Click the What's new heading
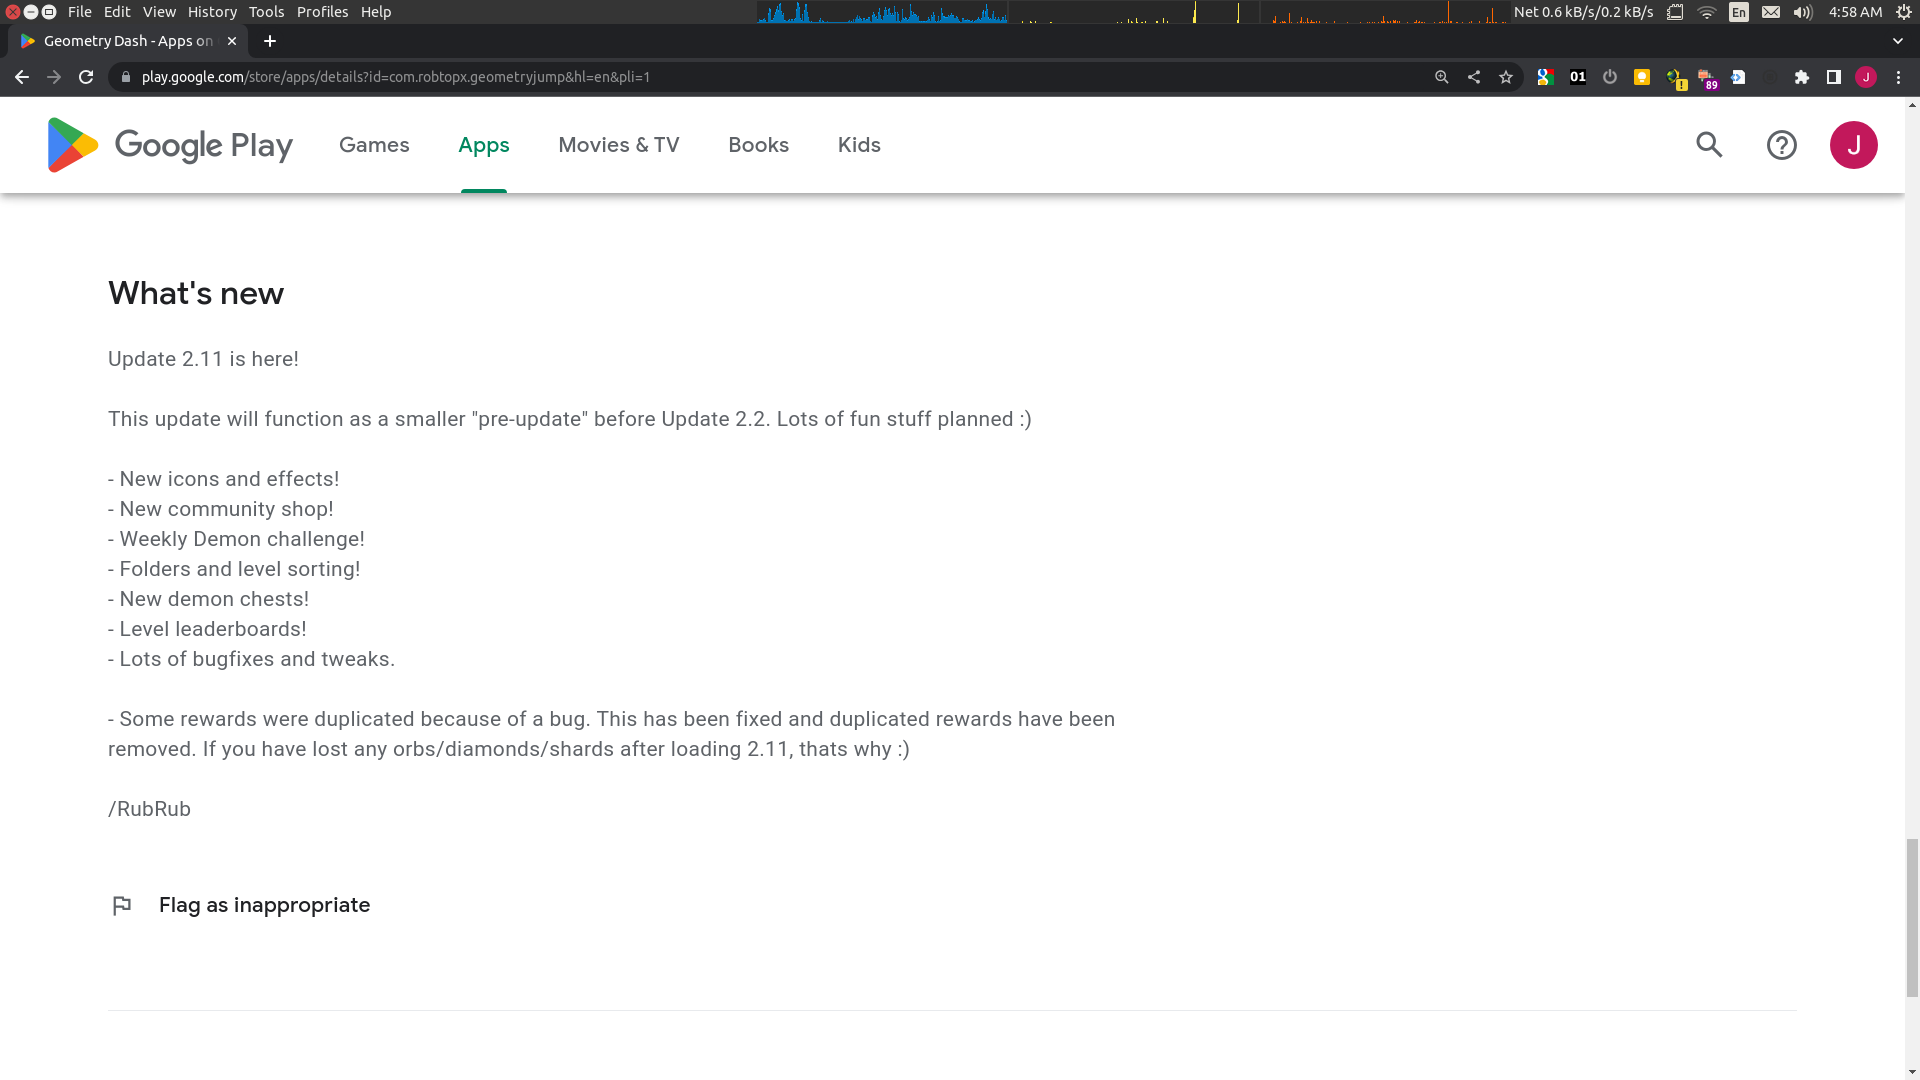1920x1080 pixels. coord(196,293)
